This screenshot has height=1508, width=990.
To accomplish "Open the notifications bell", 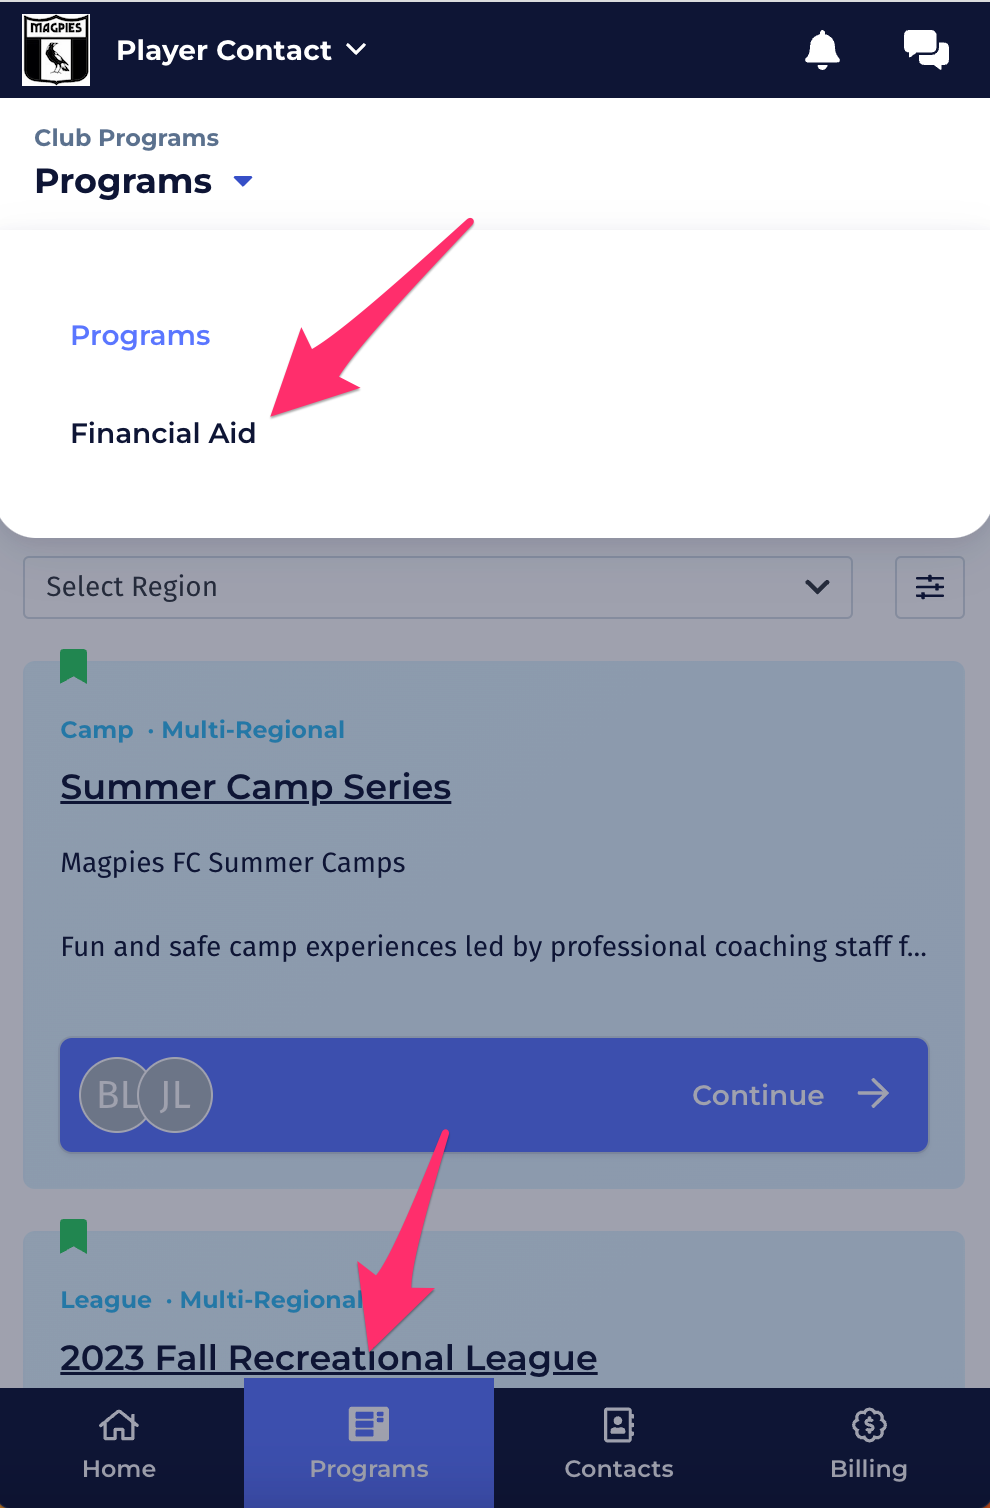I will (822, 50).
